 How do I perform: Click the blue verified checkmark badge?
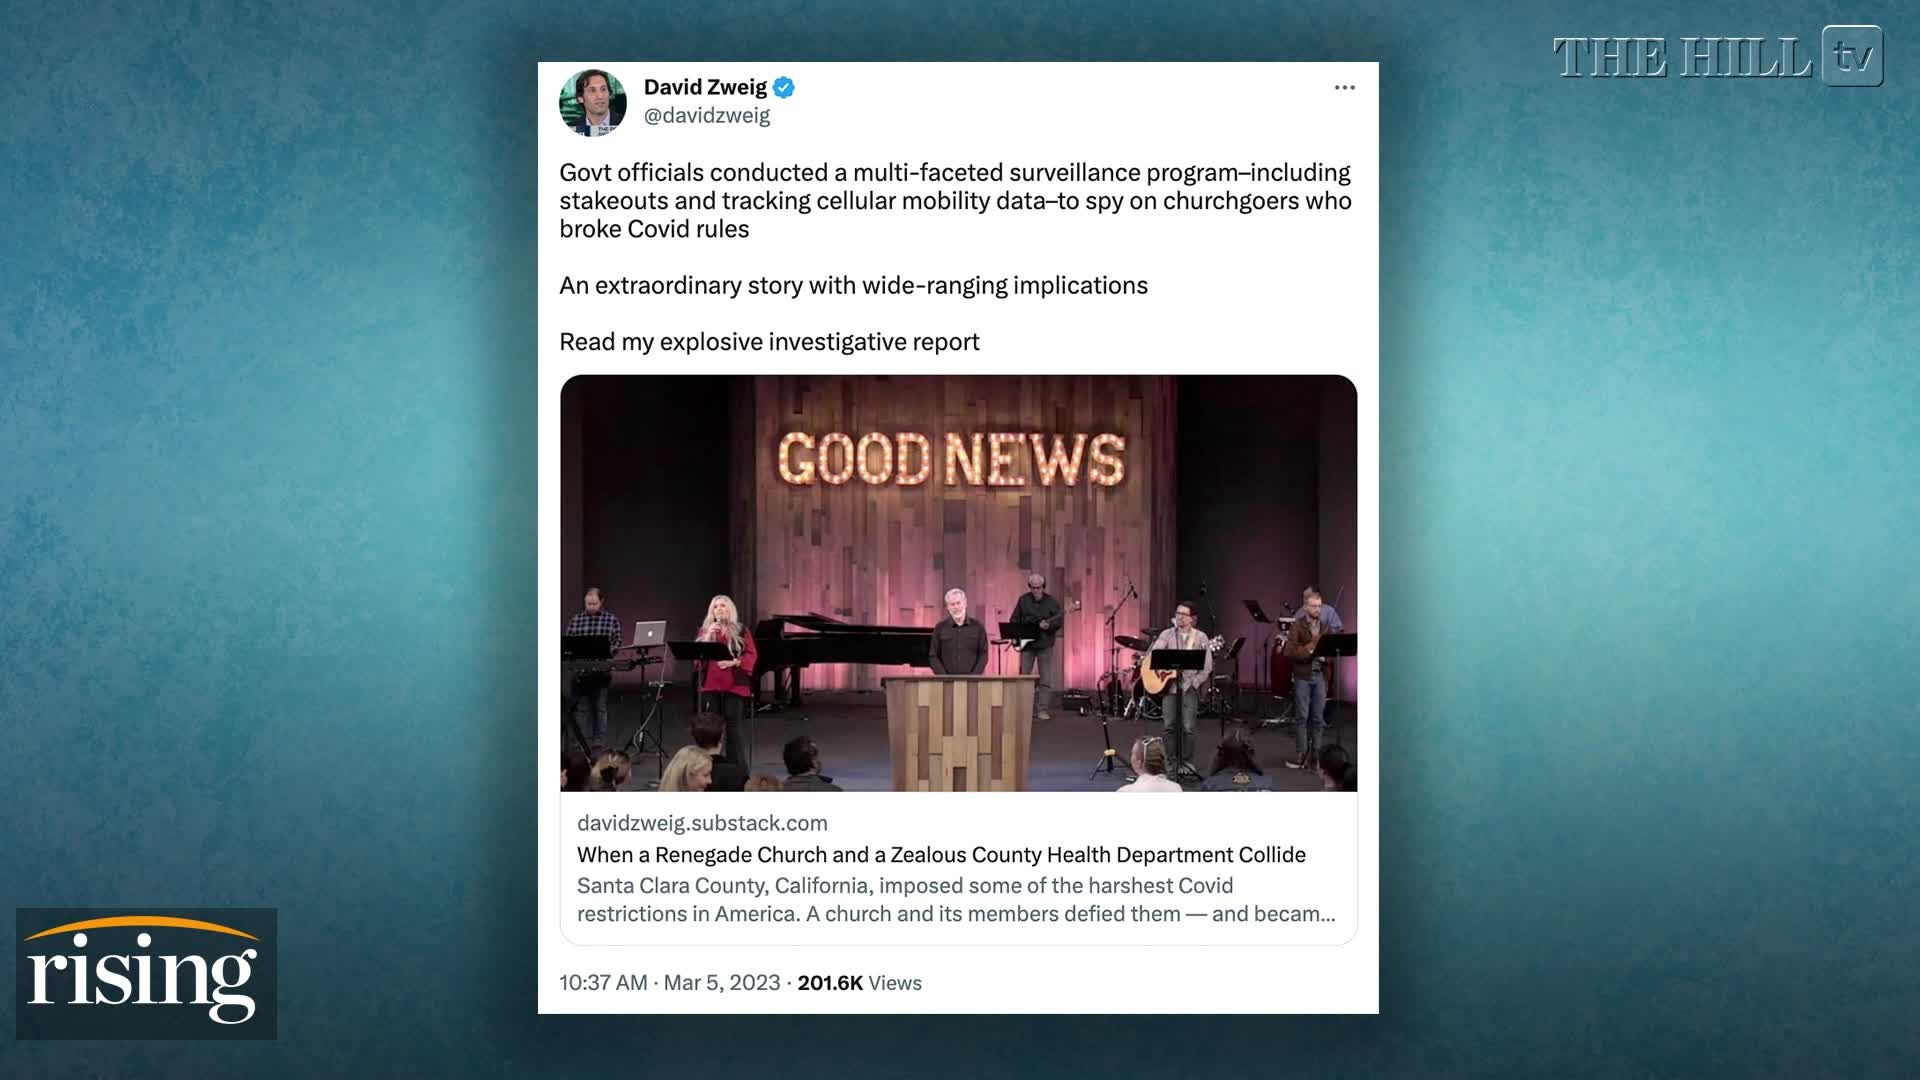click(x=784, y=88)
